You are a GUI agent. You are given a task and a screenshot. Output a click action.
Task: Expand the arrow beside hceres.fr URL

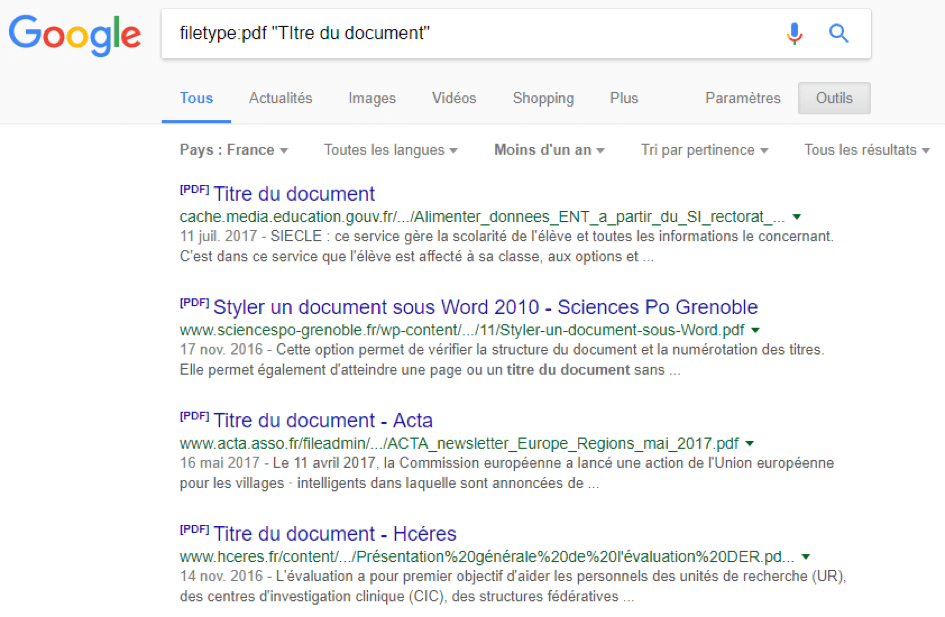click(x=806, y=557)
